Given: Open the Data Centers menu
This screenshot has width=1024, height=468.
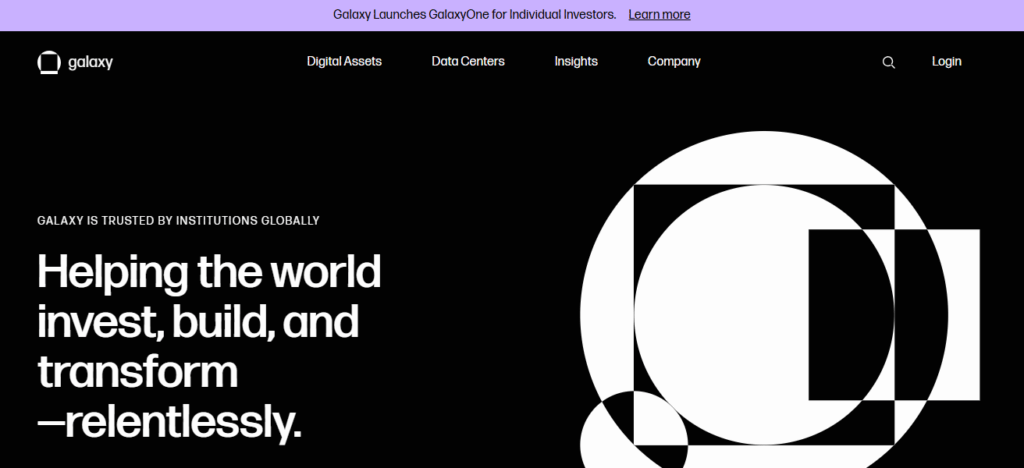Looking at the screenshot, I should (x=468, y=61).
